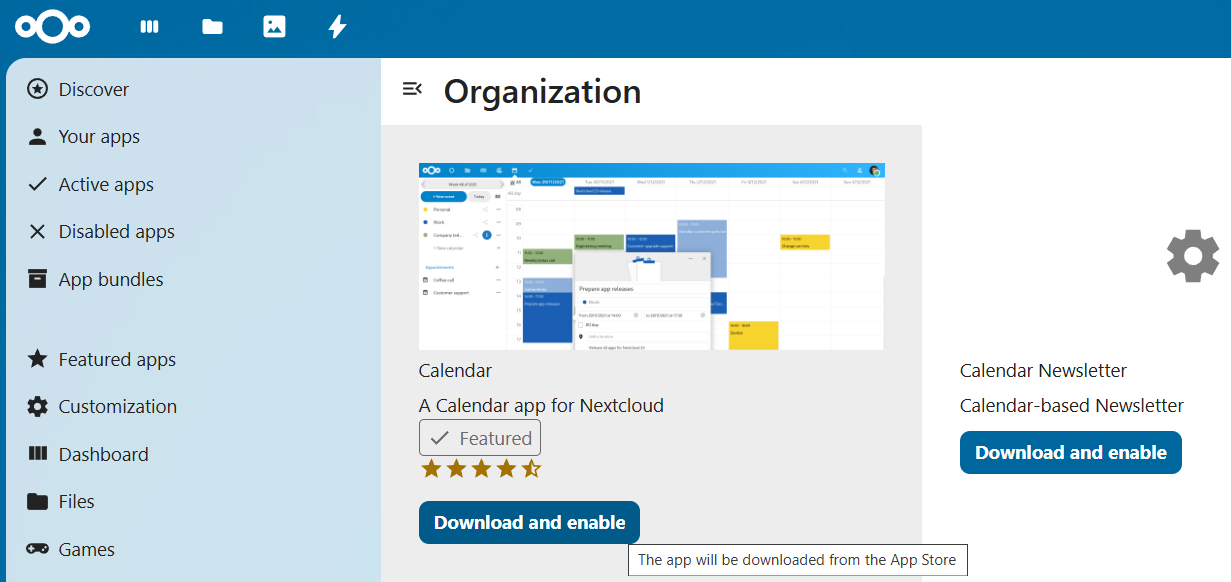Image resolution: width=1231 pixels, height=582 pixels.
Task: Download and enable the Calendar app
Action: pyautogui.click(x=529, y=523)
